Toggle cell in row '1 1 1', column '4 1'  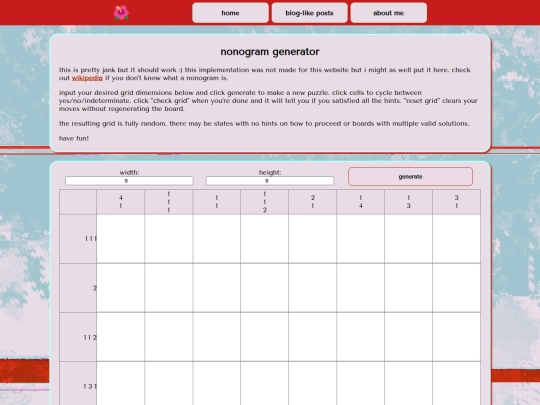click(121, 239)
